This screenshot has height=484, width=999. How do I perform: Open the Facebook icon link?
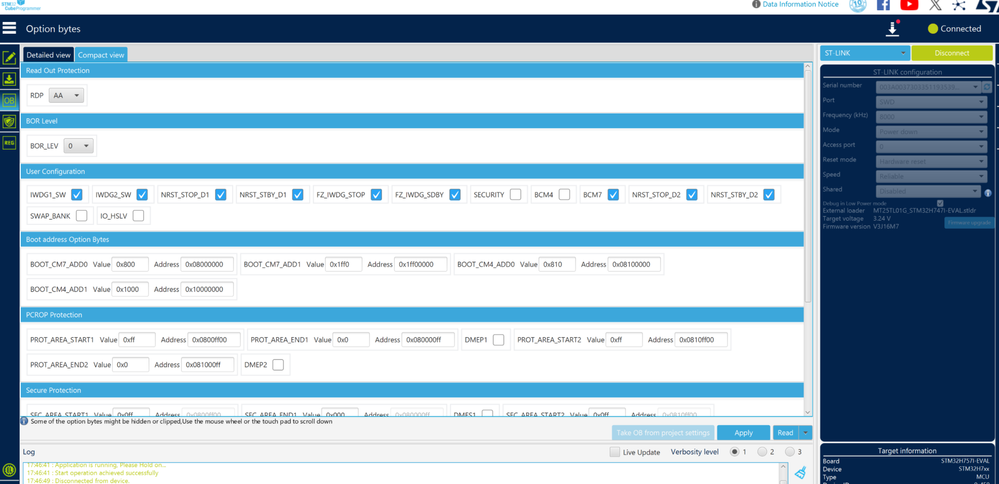pos(884,5)
